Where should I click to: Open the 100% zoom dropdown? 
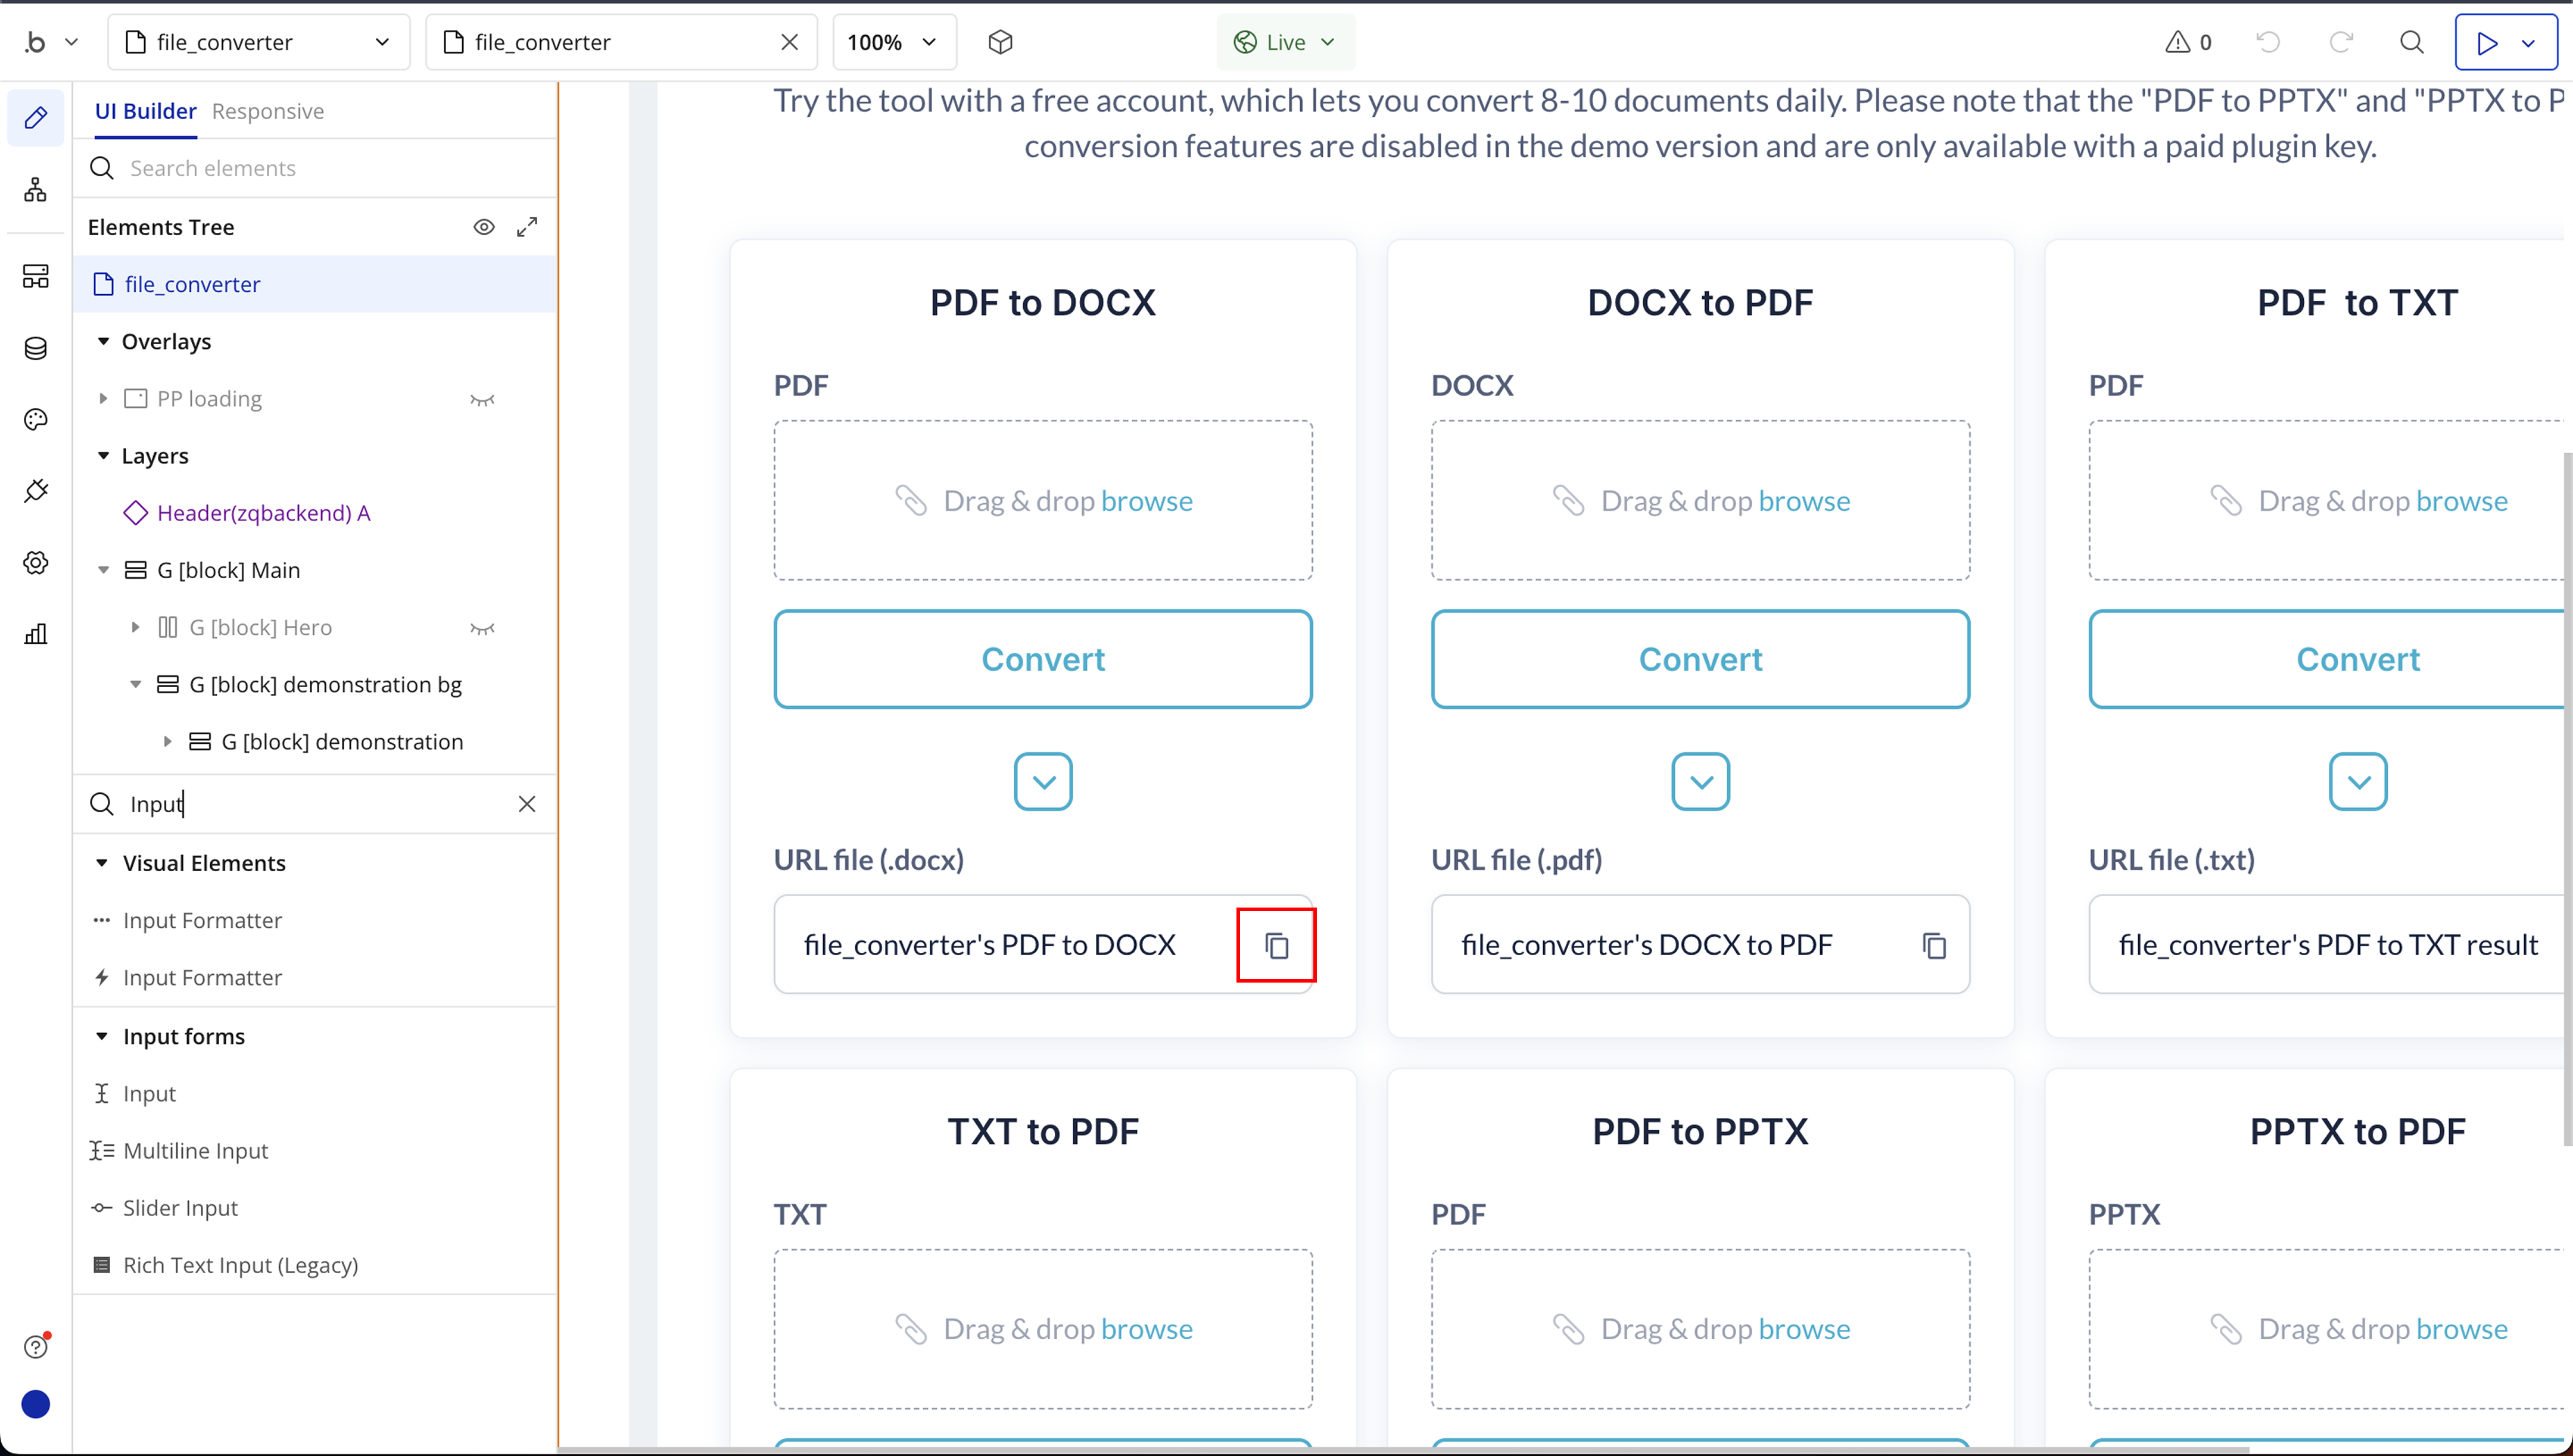click(x=893, y=42)
